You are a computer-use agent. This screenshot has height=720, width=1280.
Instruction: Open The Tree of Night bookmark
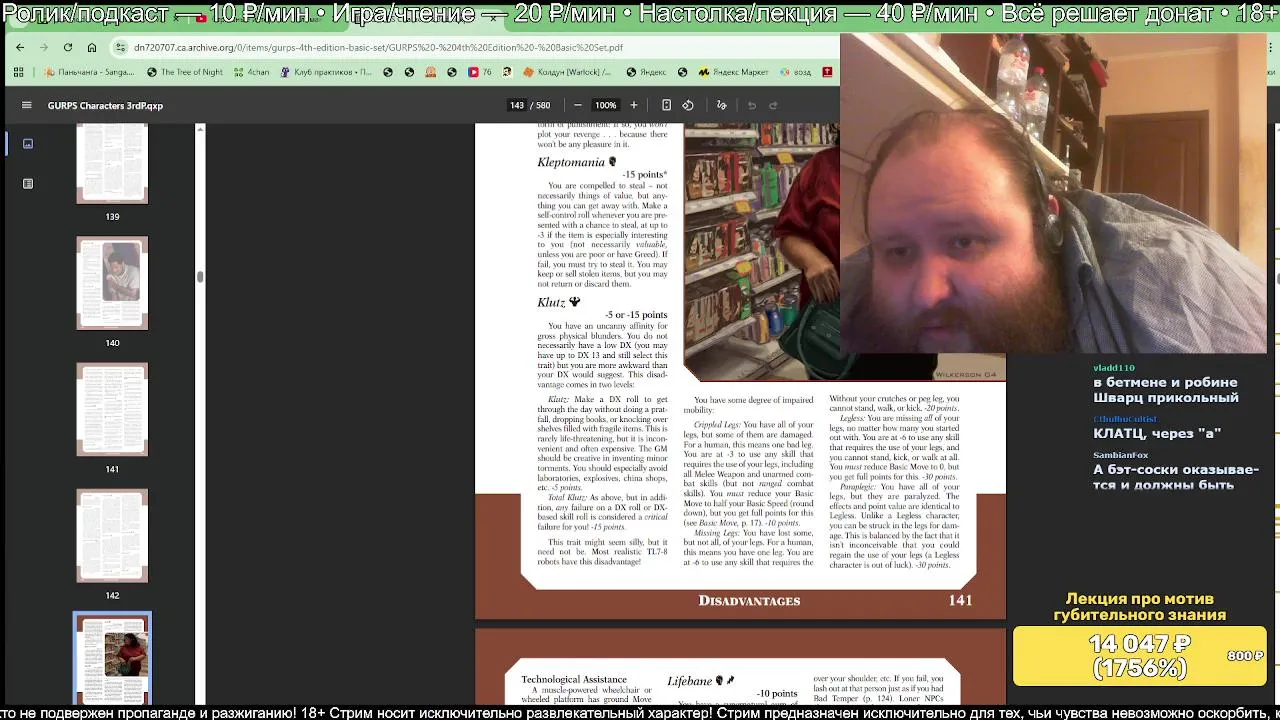185,72
